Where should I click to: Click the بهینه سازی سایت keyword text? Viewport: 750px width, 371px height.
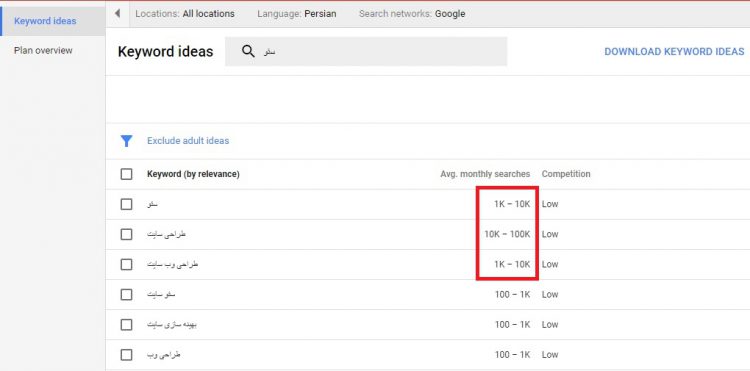pos(172,325)
